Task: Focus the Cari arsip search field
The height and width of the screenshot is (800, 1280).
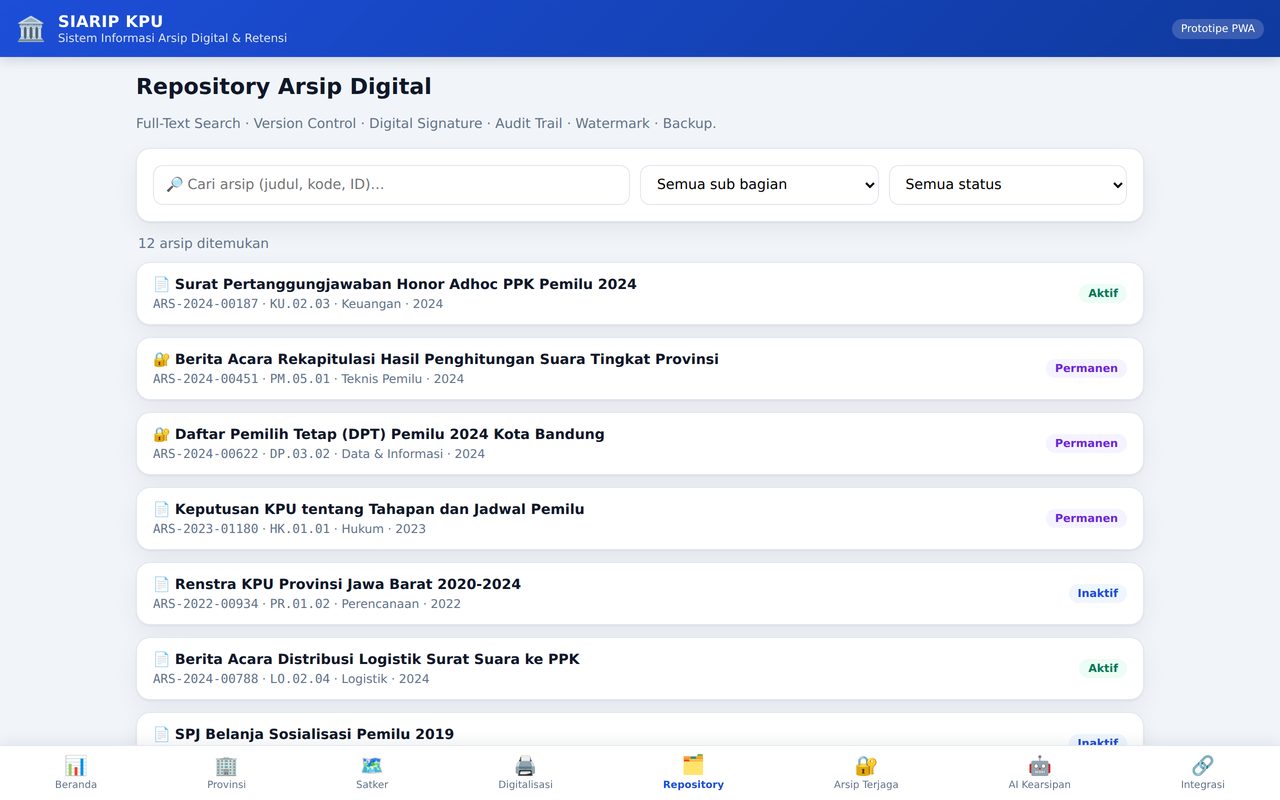Action: pyautogui.click(x=391, y=185)
